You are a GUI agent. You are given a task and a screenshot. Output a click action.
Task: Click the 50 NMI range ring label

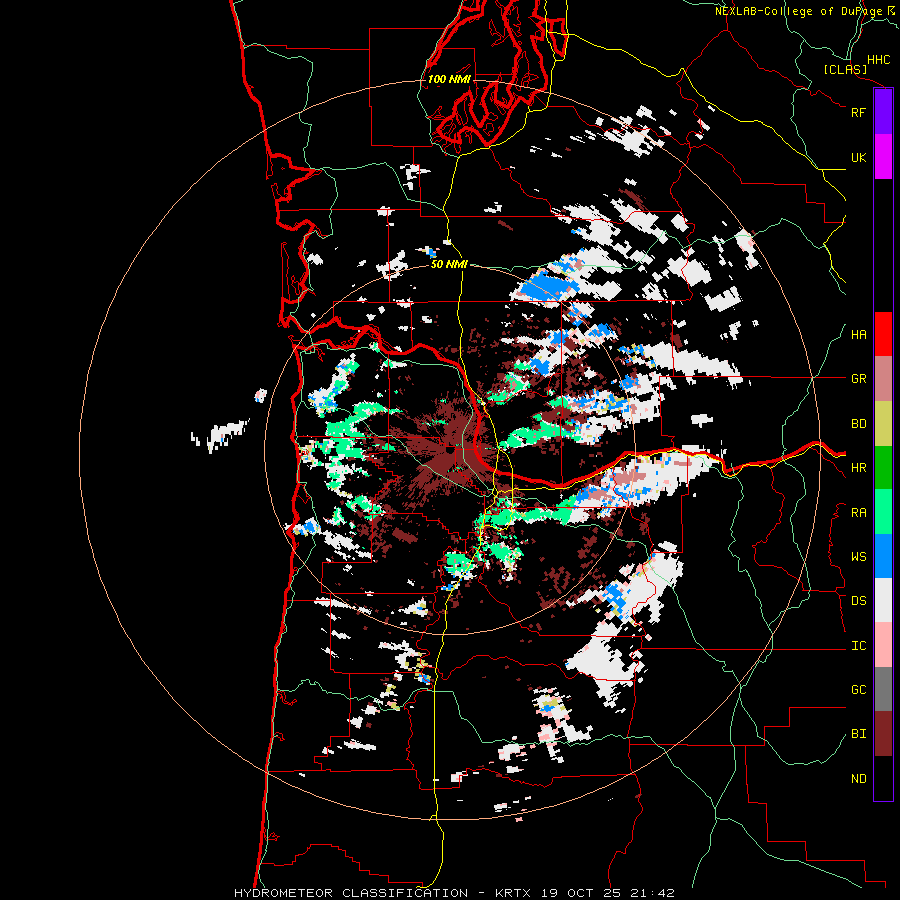(x=449, y=264)
